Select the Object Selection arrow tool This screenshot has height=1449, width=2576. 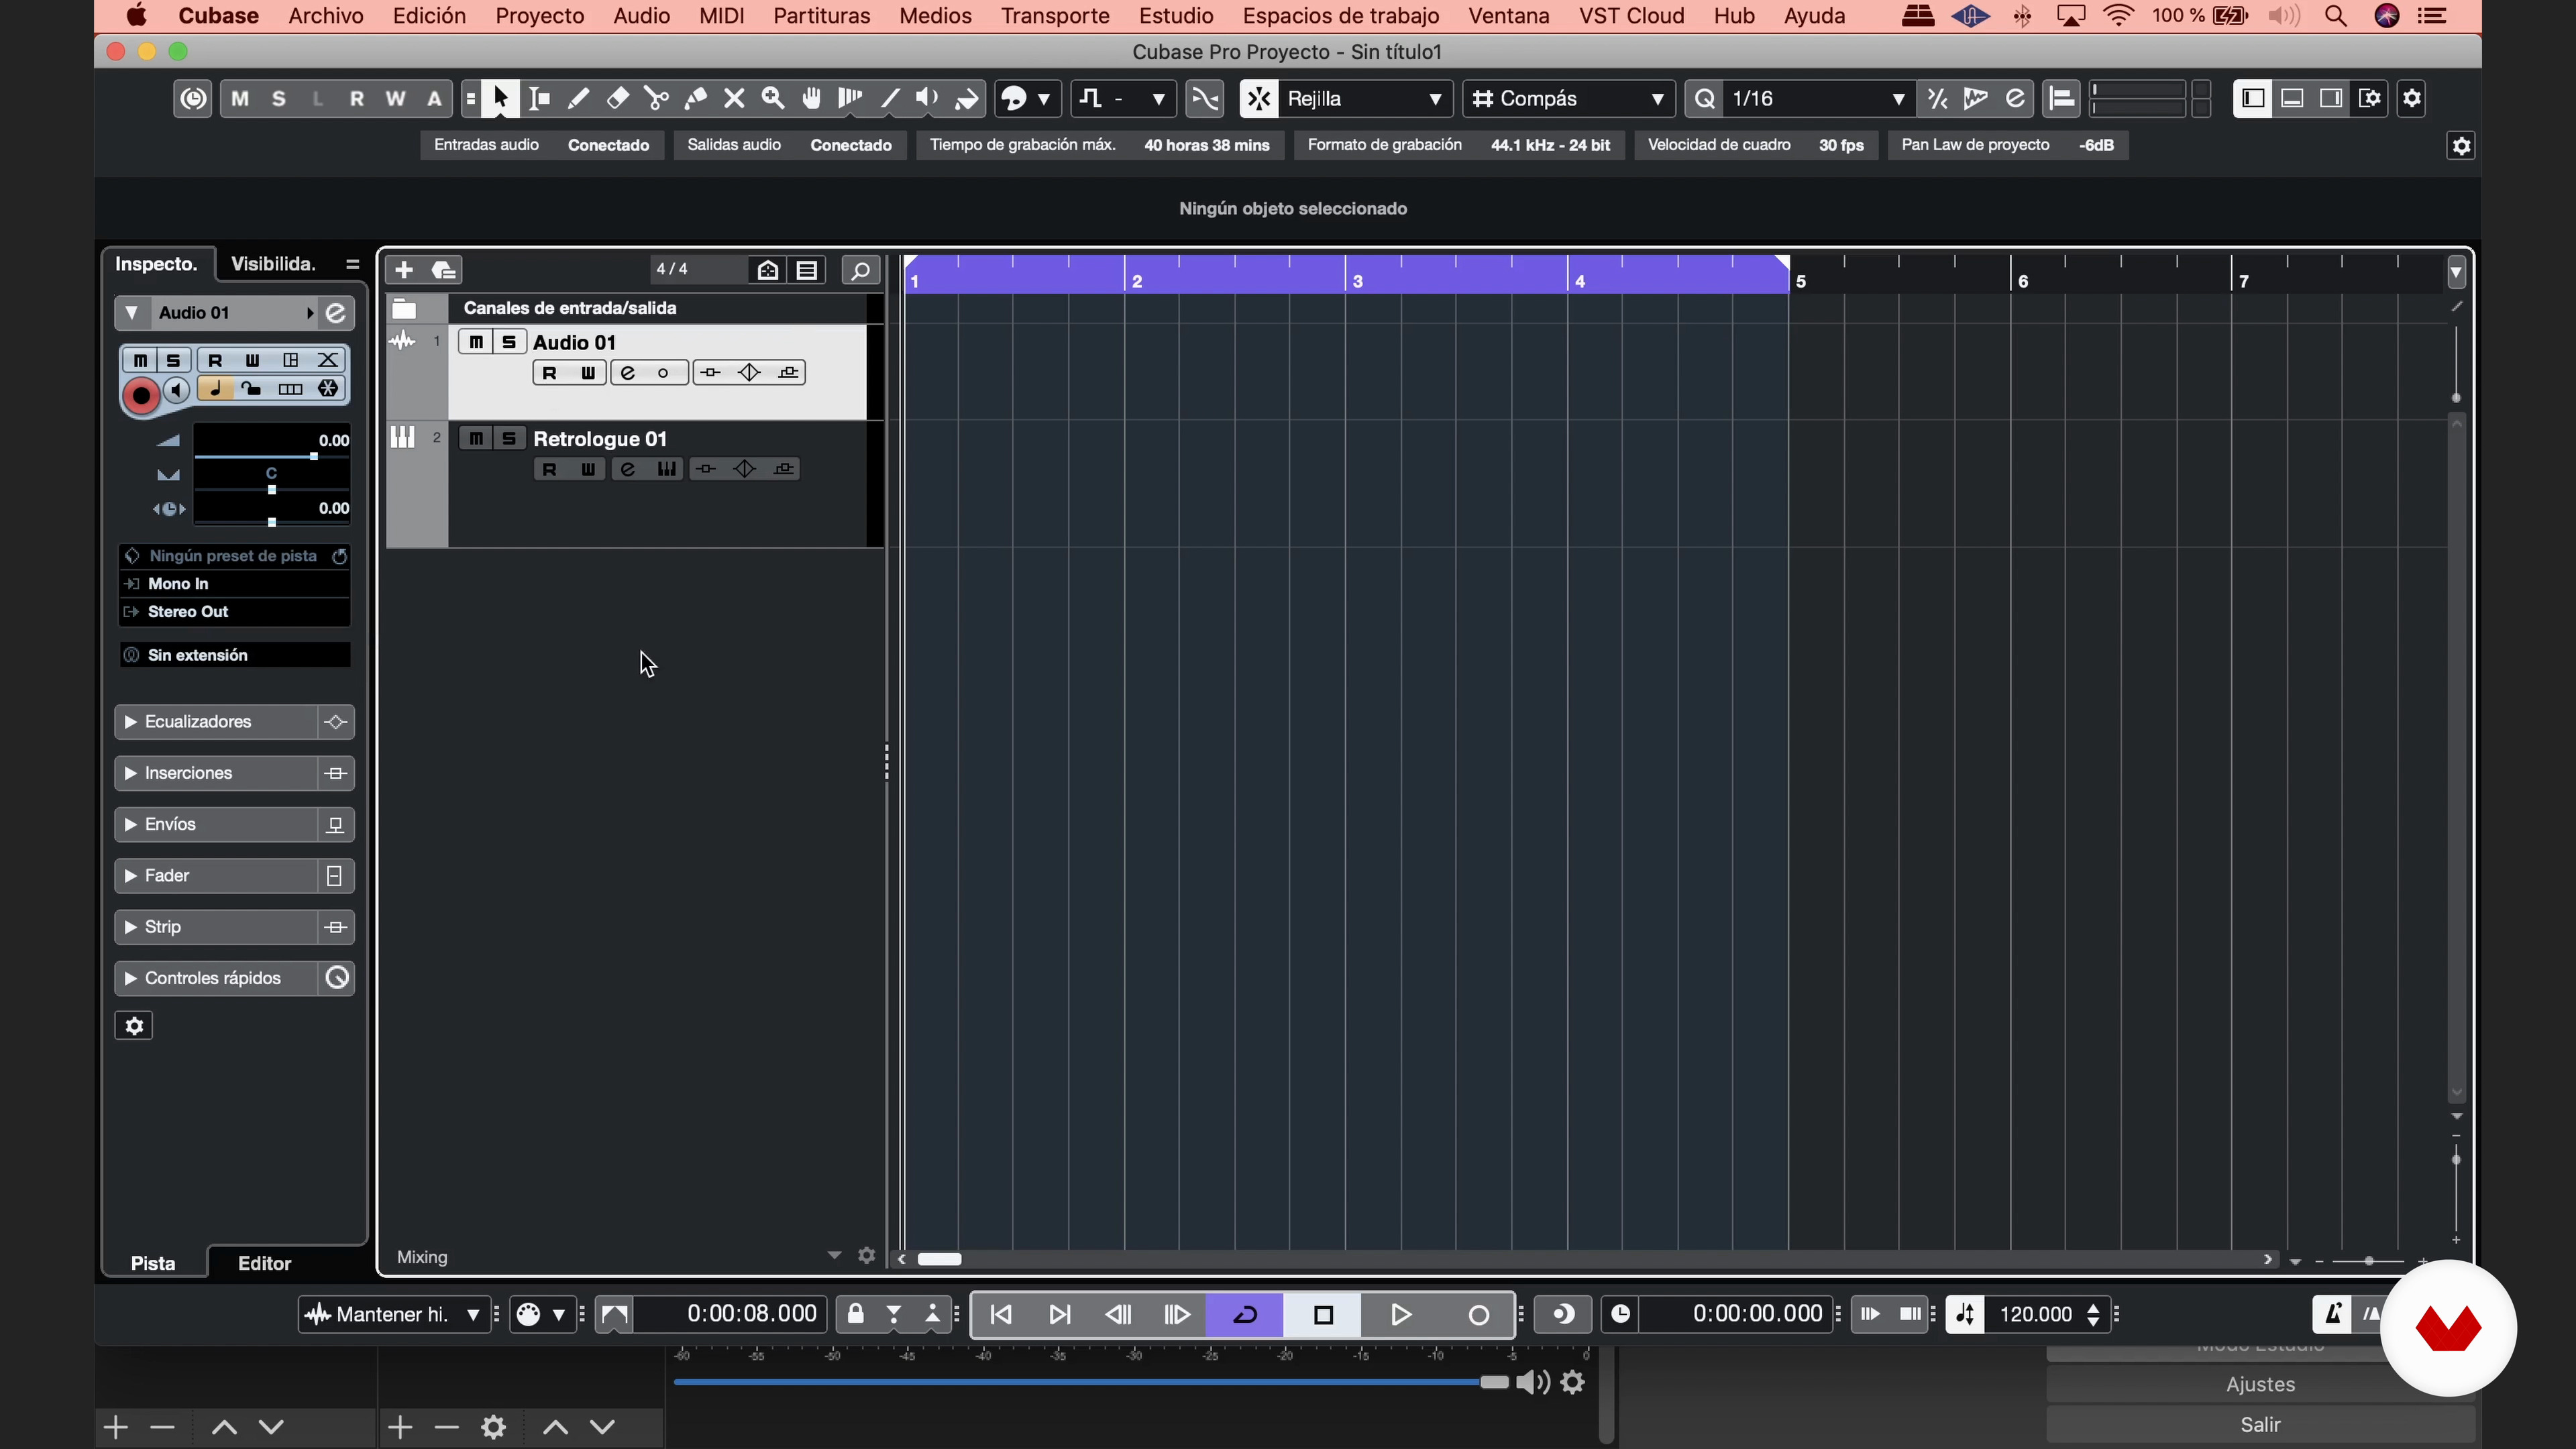click(500, 98)
